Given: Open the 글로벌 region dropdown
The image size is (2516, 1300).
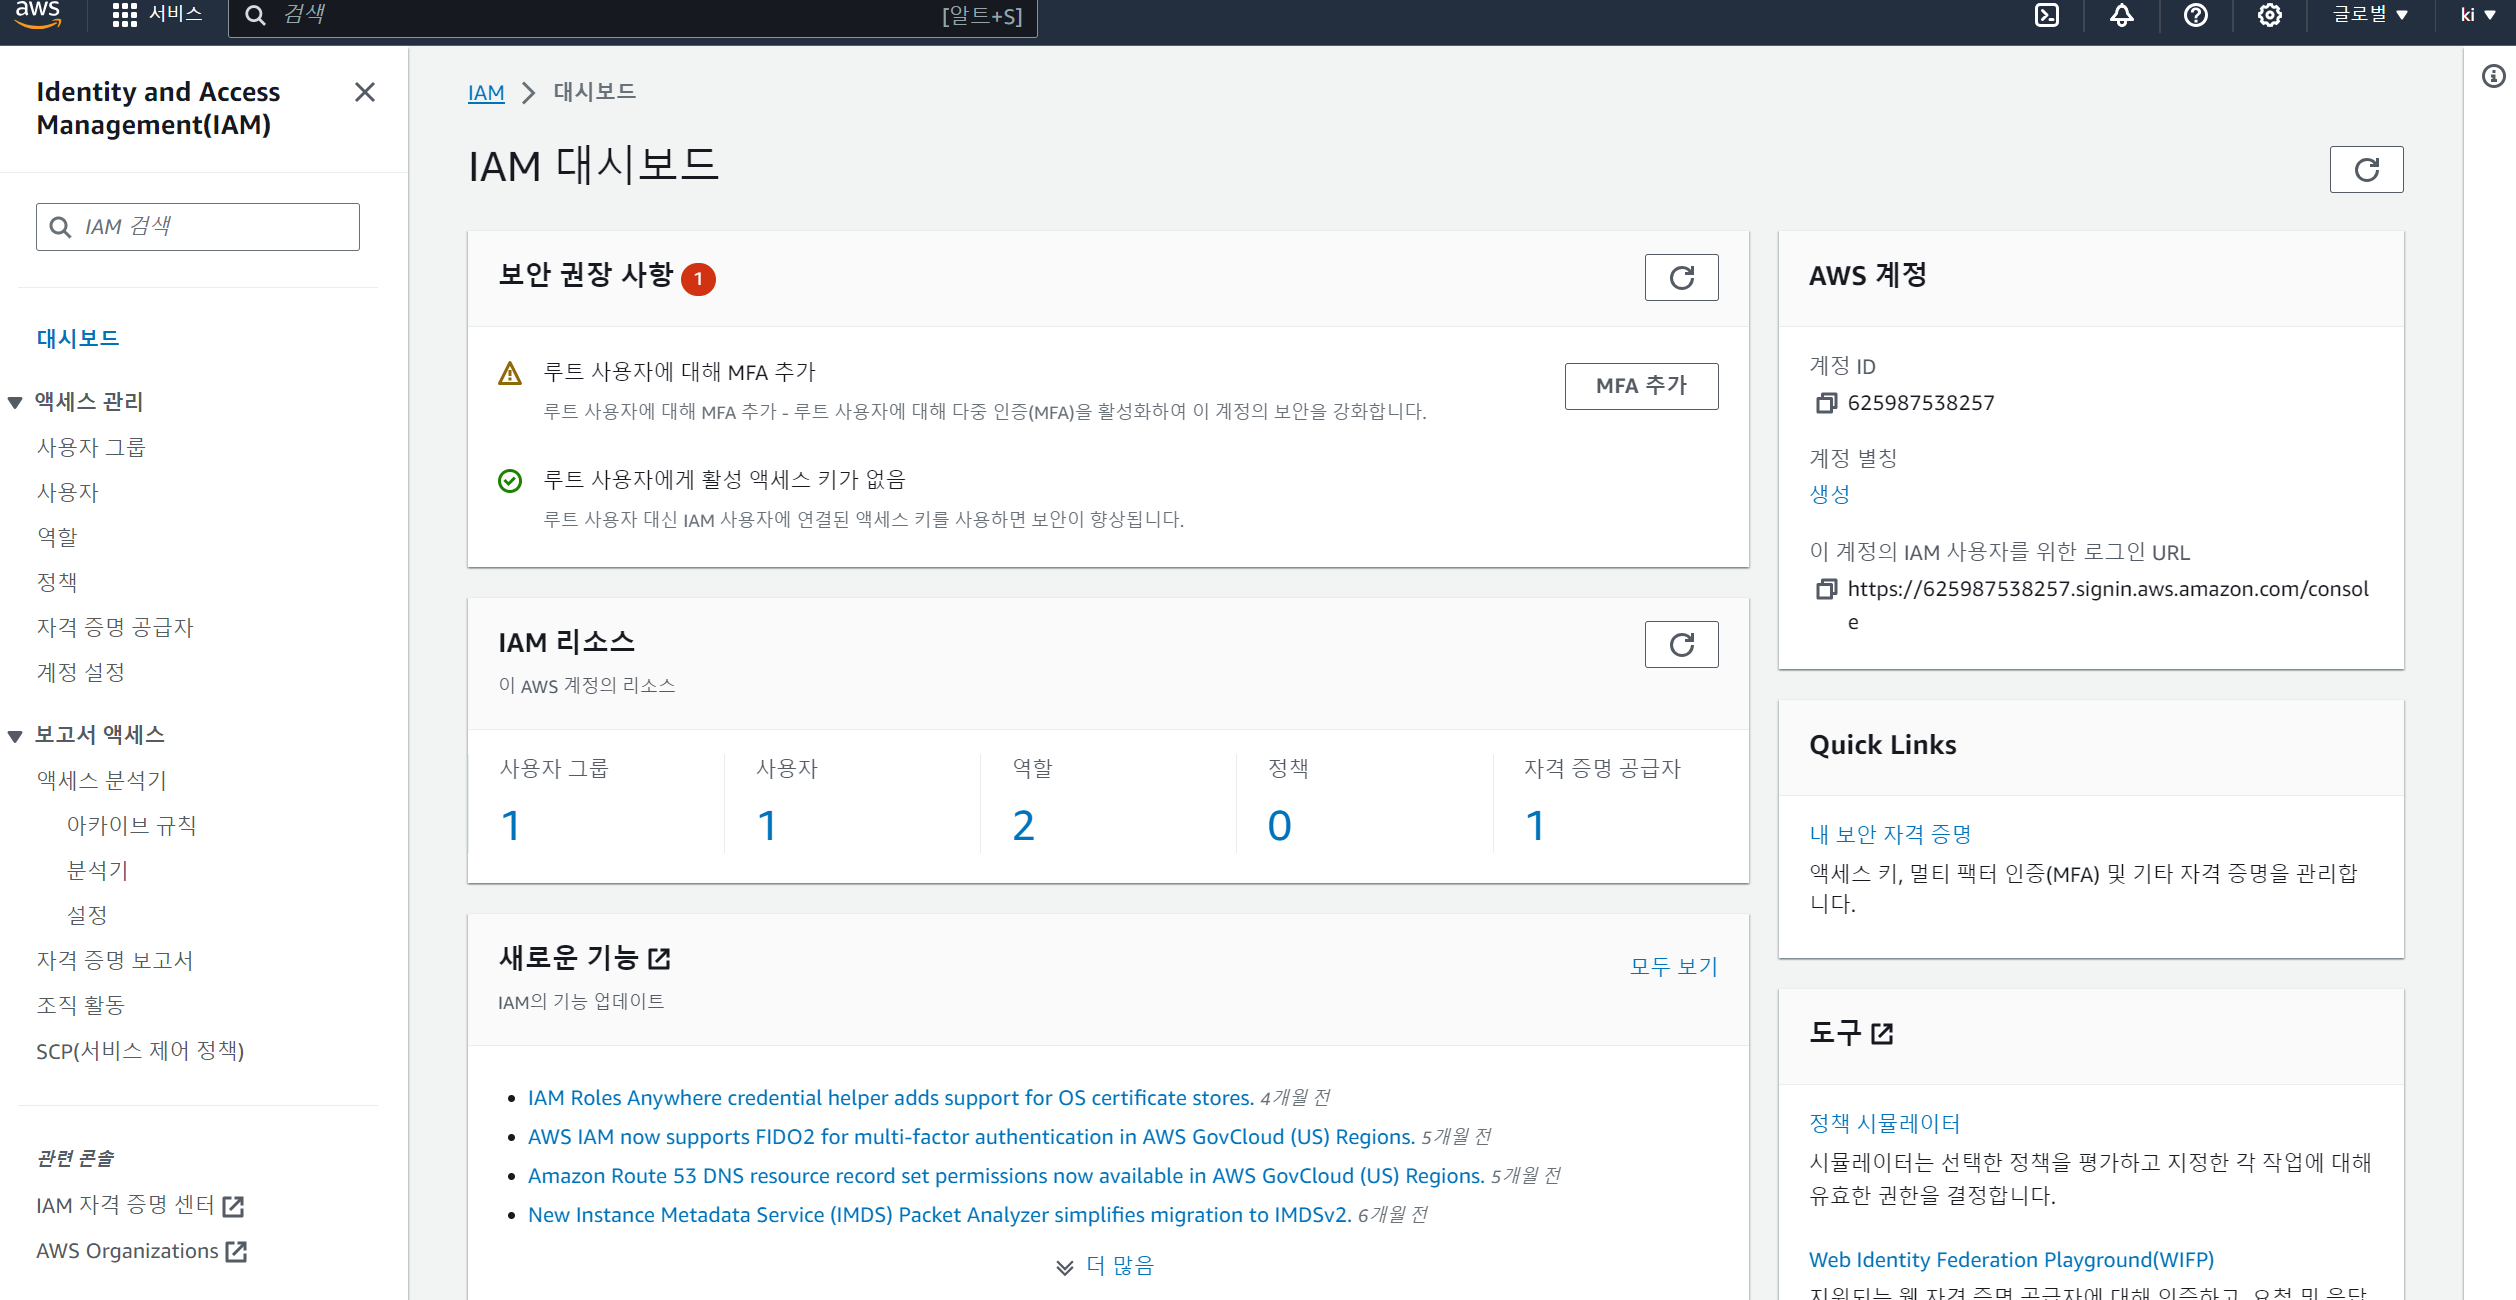Looking at the screenshot, I should 2370,14.
